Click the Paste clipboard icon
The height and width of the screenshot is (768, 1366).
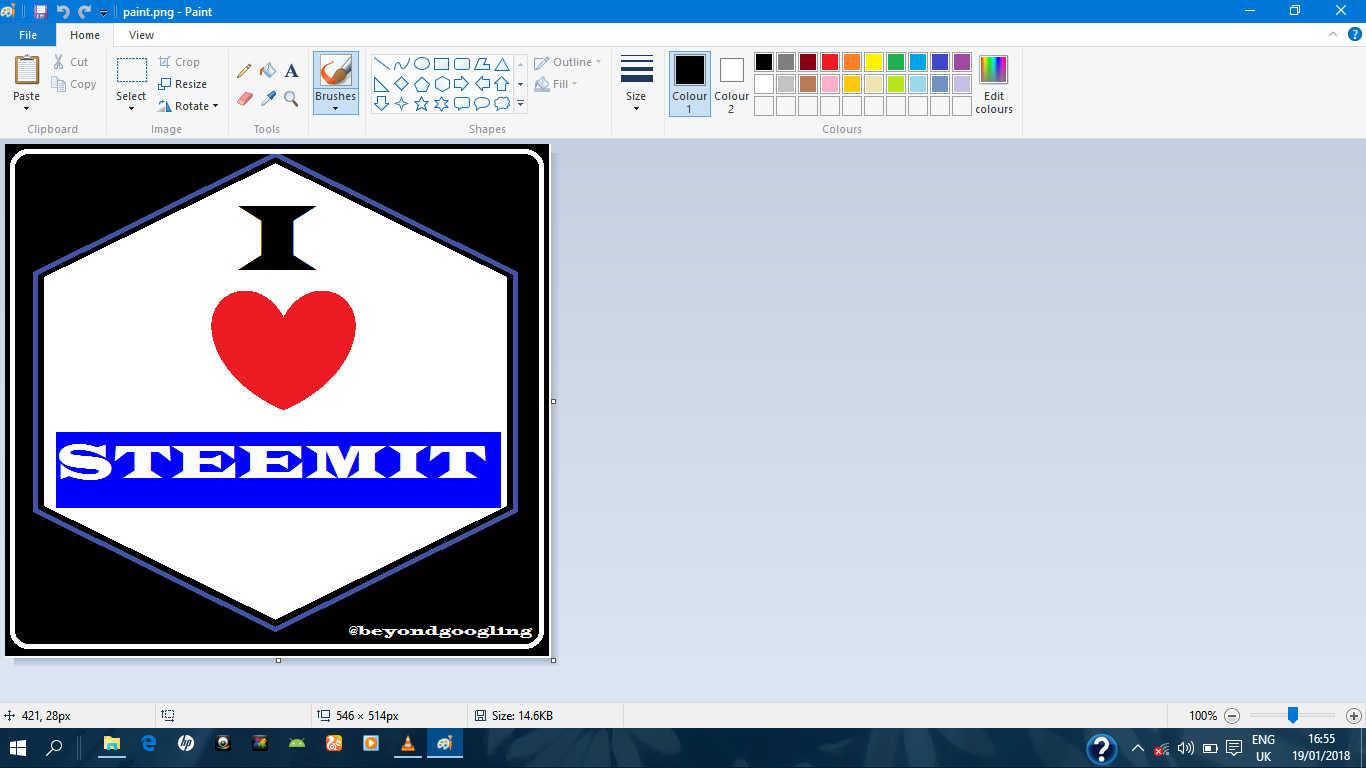[x=27, y=71]
